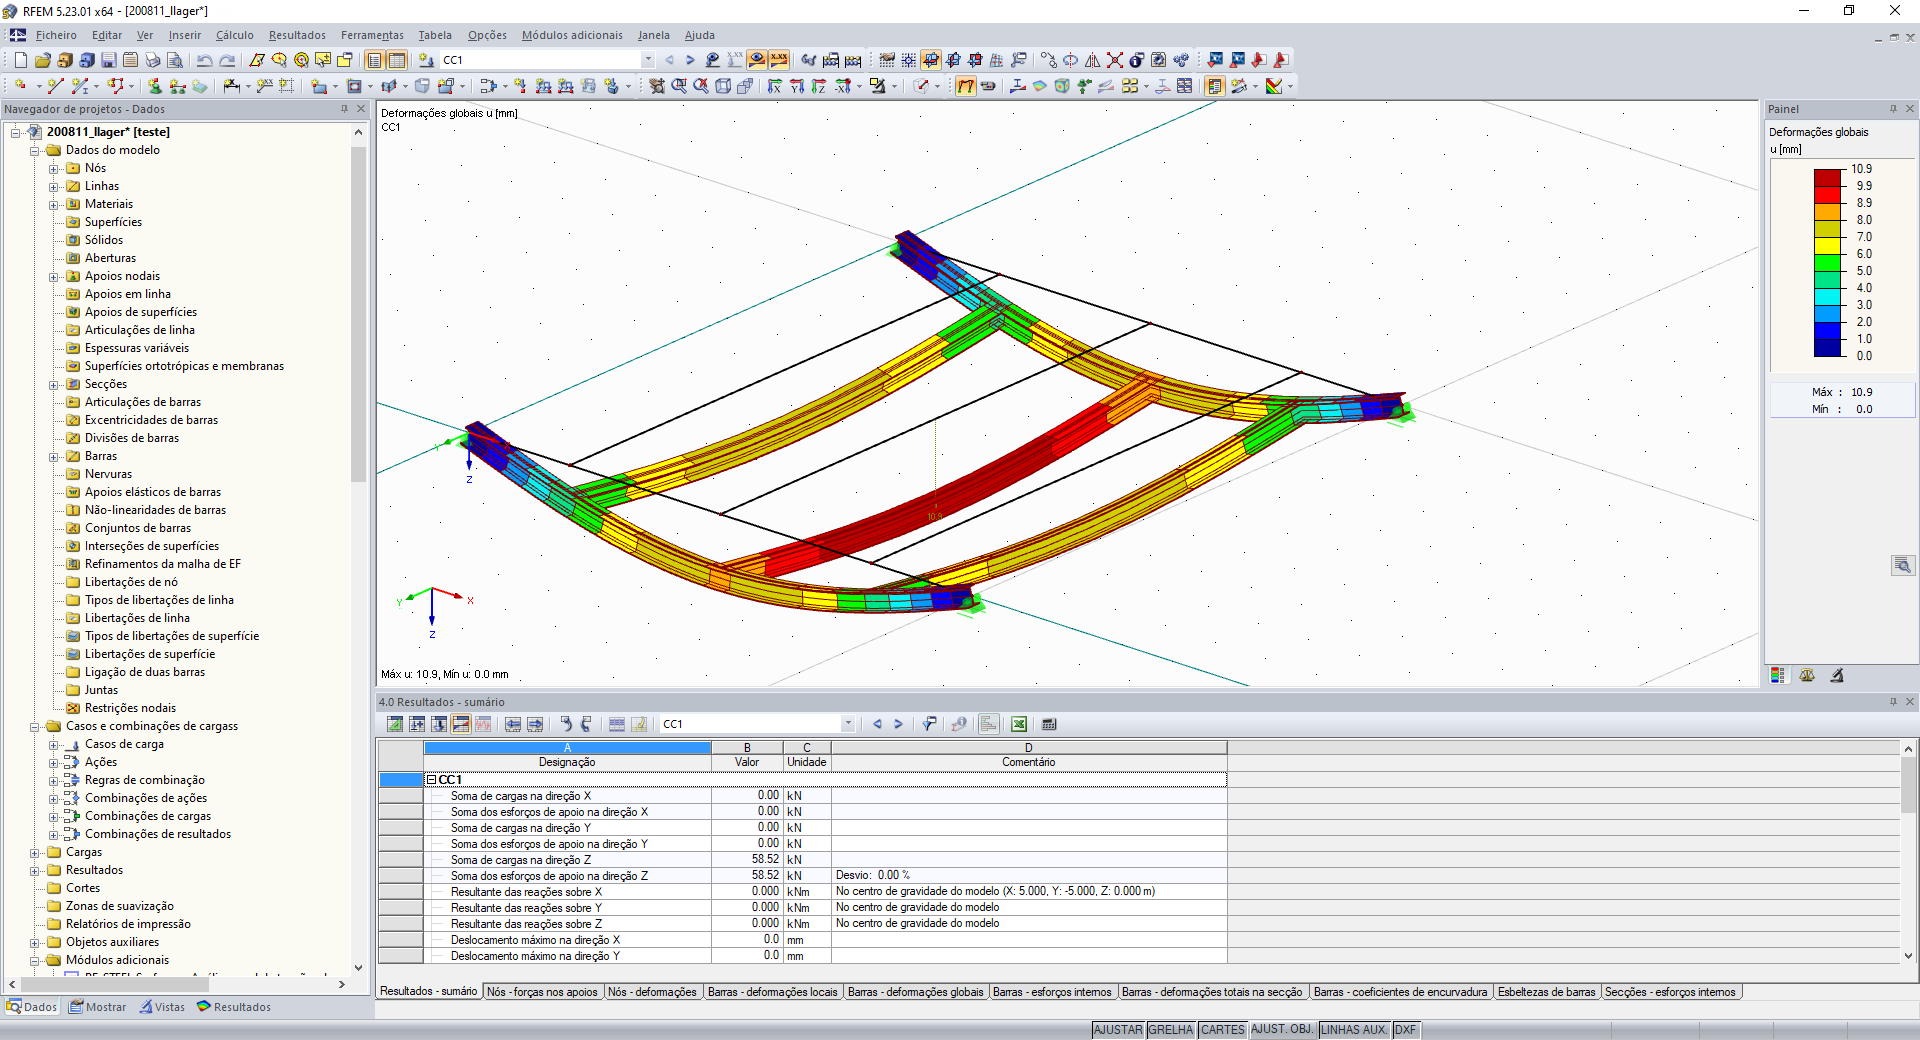Open the display factors tab in the Painel

(1807, 675)
